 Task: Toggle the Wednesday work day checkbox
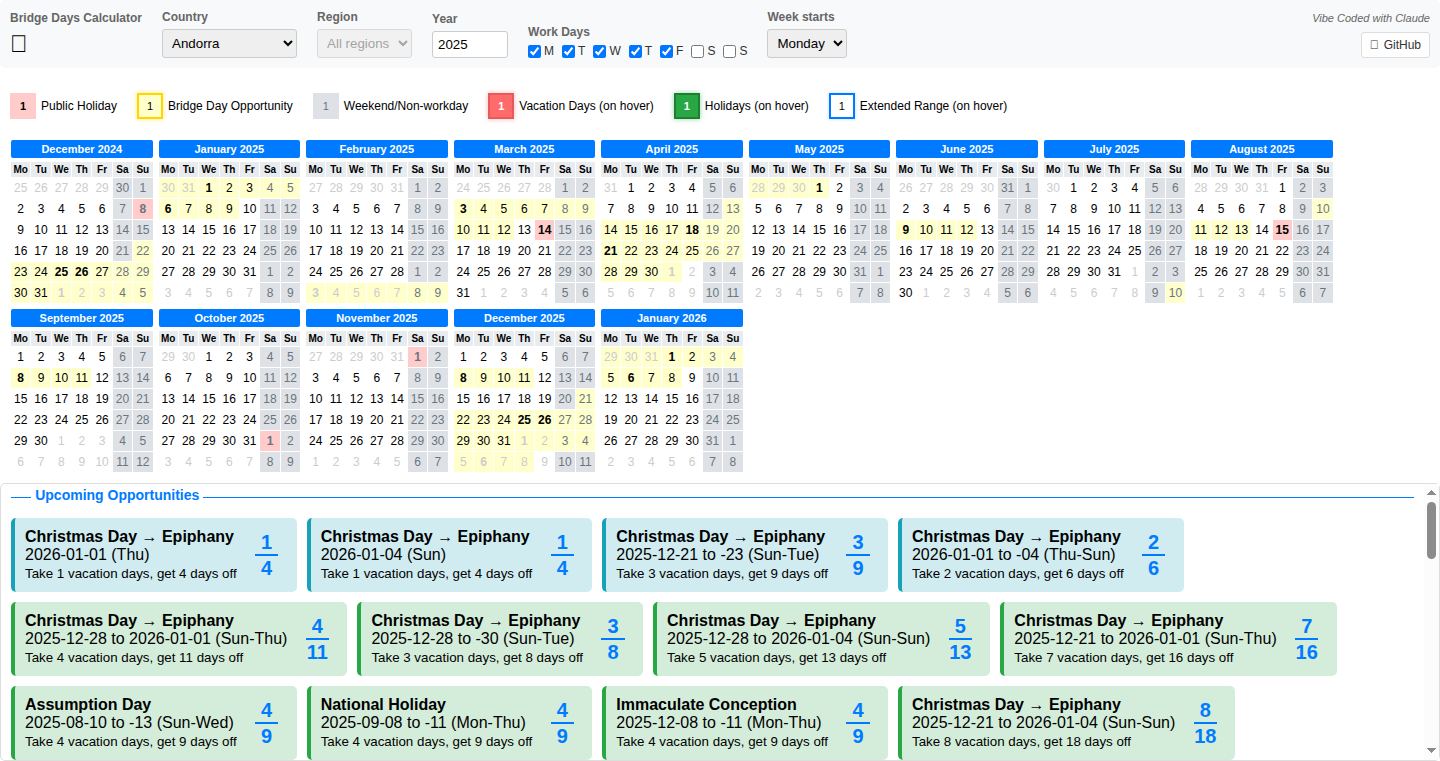[599, 51]
